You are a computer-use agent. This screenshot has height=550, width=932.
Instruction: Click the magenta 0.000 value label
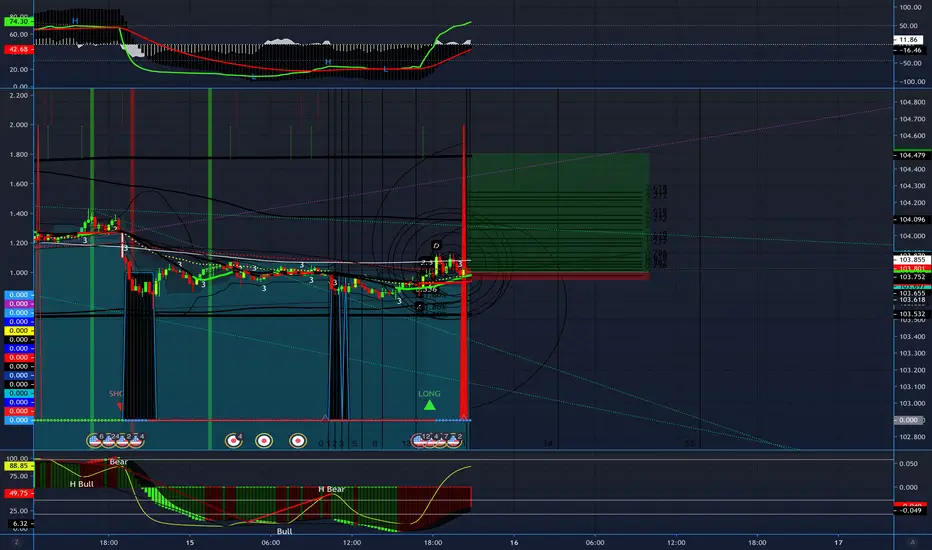[x=18, y=304]
